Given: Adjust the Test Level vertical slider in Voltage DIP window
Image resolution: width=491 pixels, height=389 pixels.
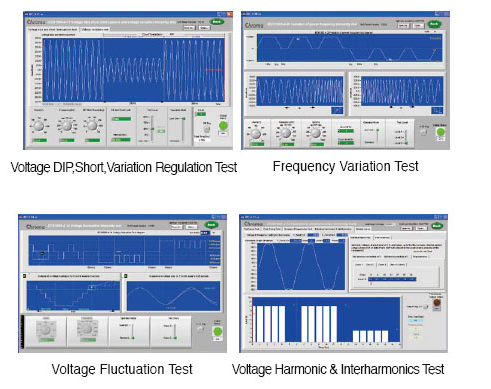Looking at the screenshot, I should (152, 128).
